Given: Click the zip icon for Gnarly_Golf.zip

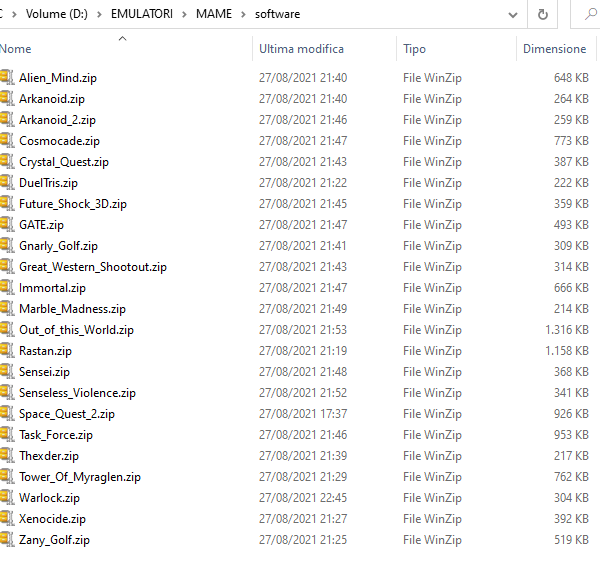Looking at the screenshot, I should coord(7,245).
